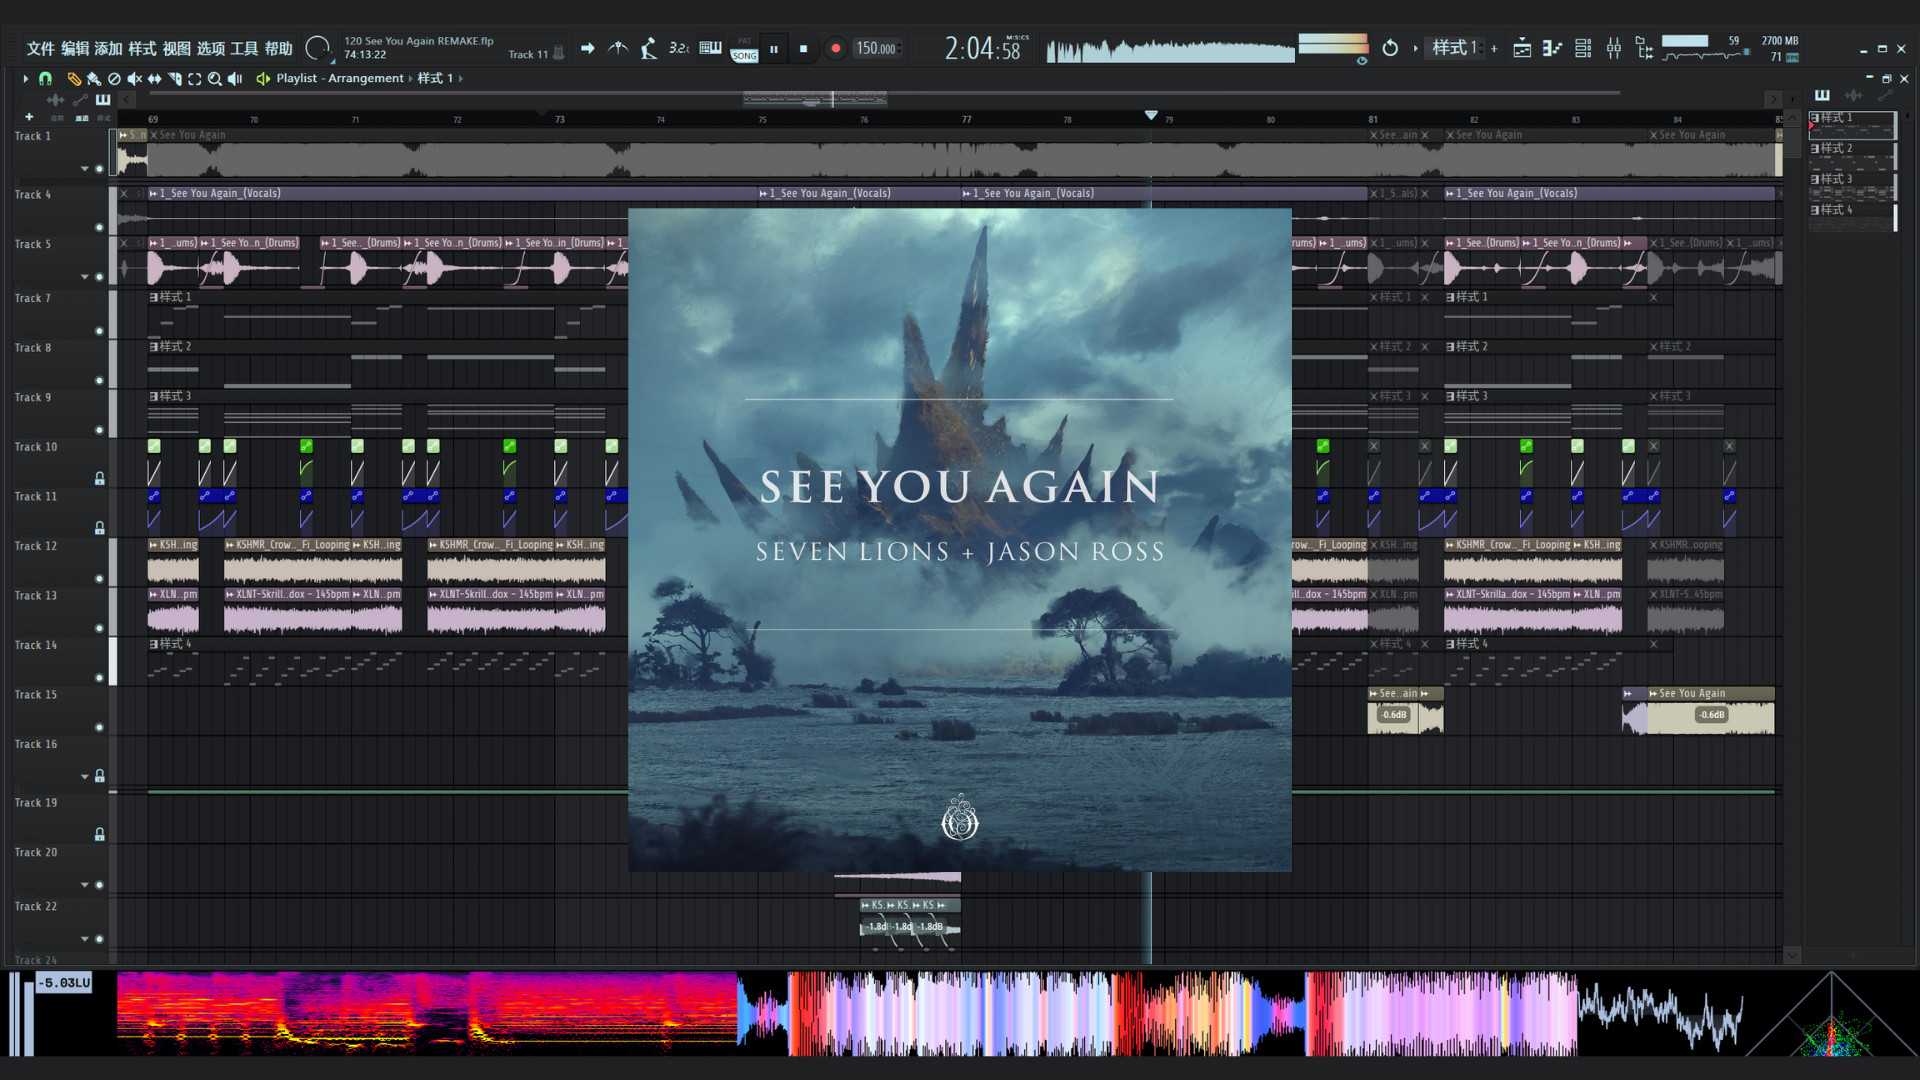The width and height of the screenshot is (1920, 1080).
Task: Collapse Track 1 group arrow
Action: pos(85,168)
